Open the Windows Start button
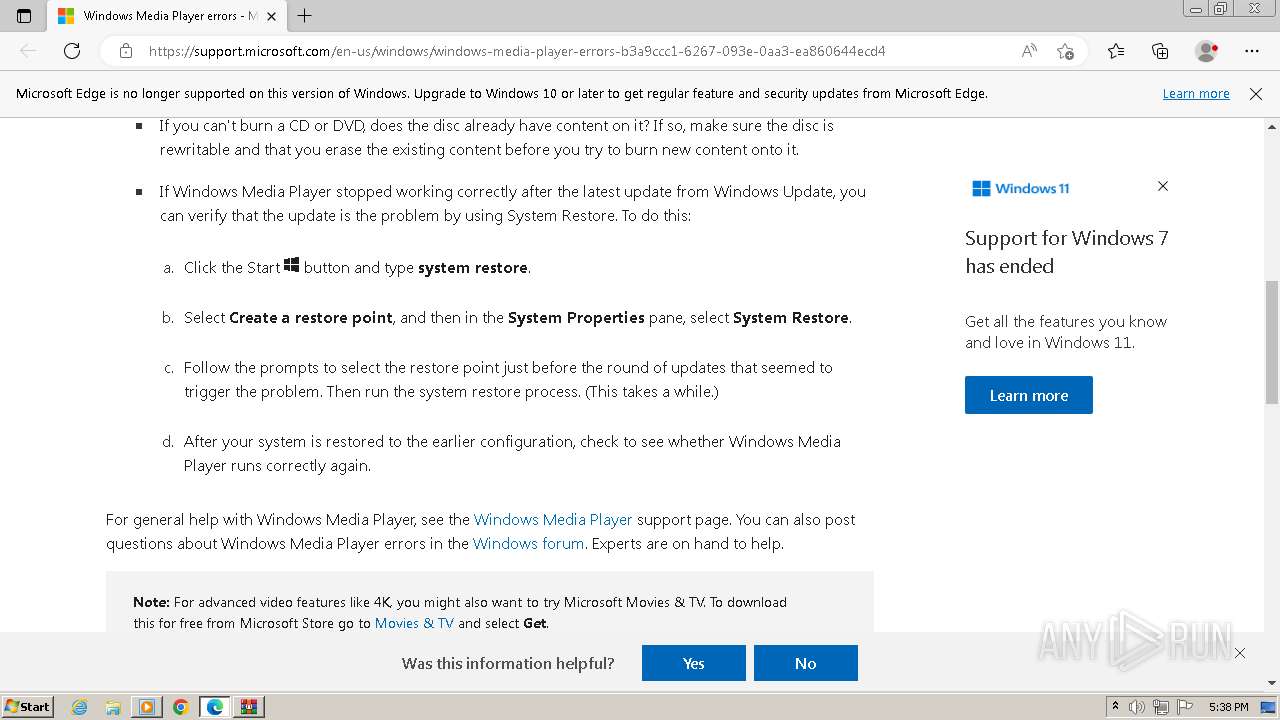Viewport: 1280px width, 720px height. (x=27, y=707)
